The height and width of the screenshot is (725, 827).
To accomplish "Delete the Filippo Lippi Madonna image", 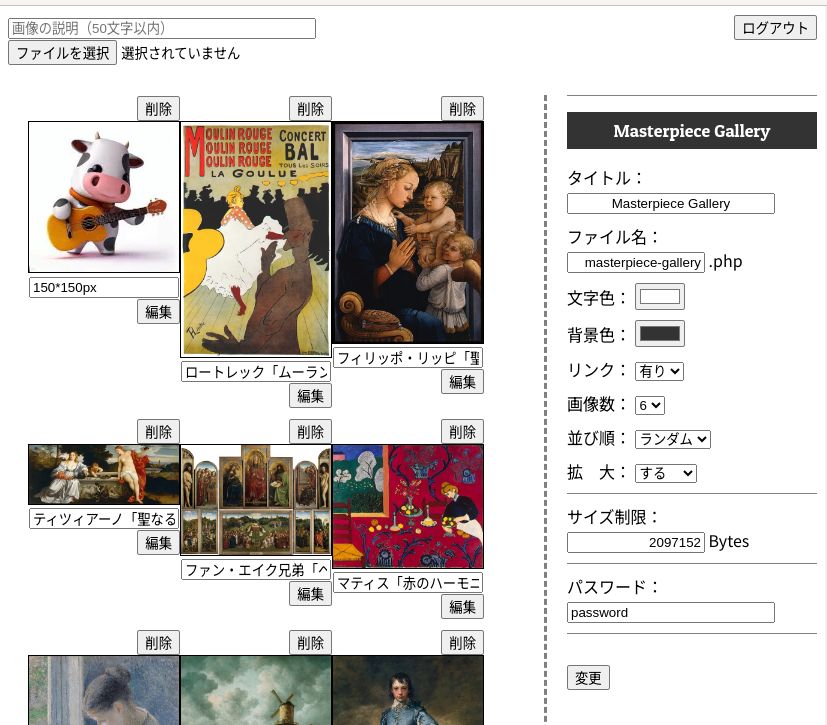I will click(x=462, y=109).
